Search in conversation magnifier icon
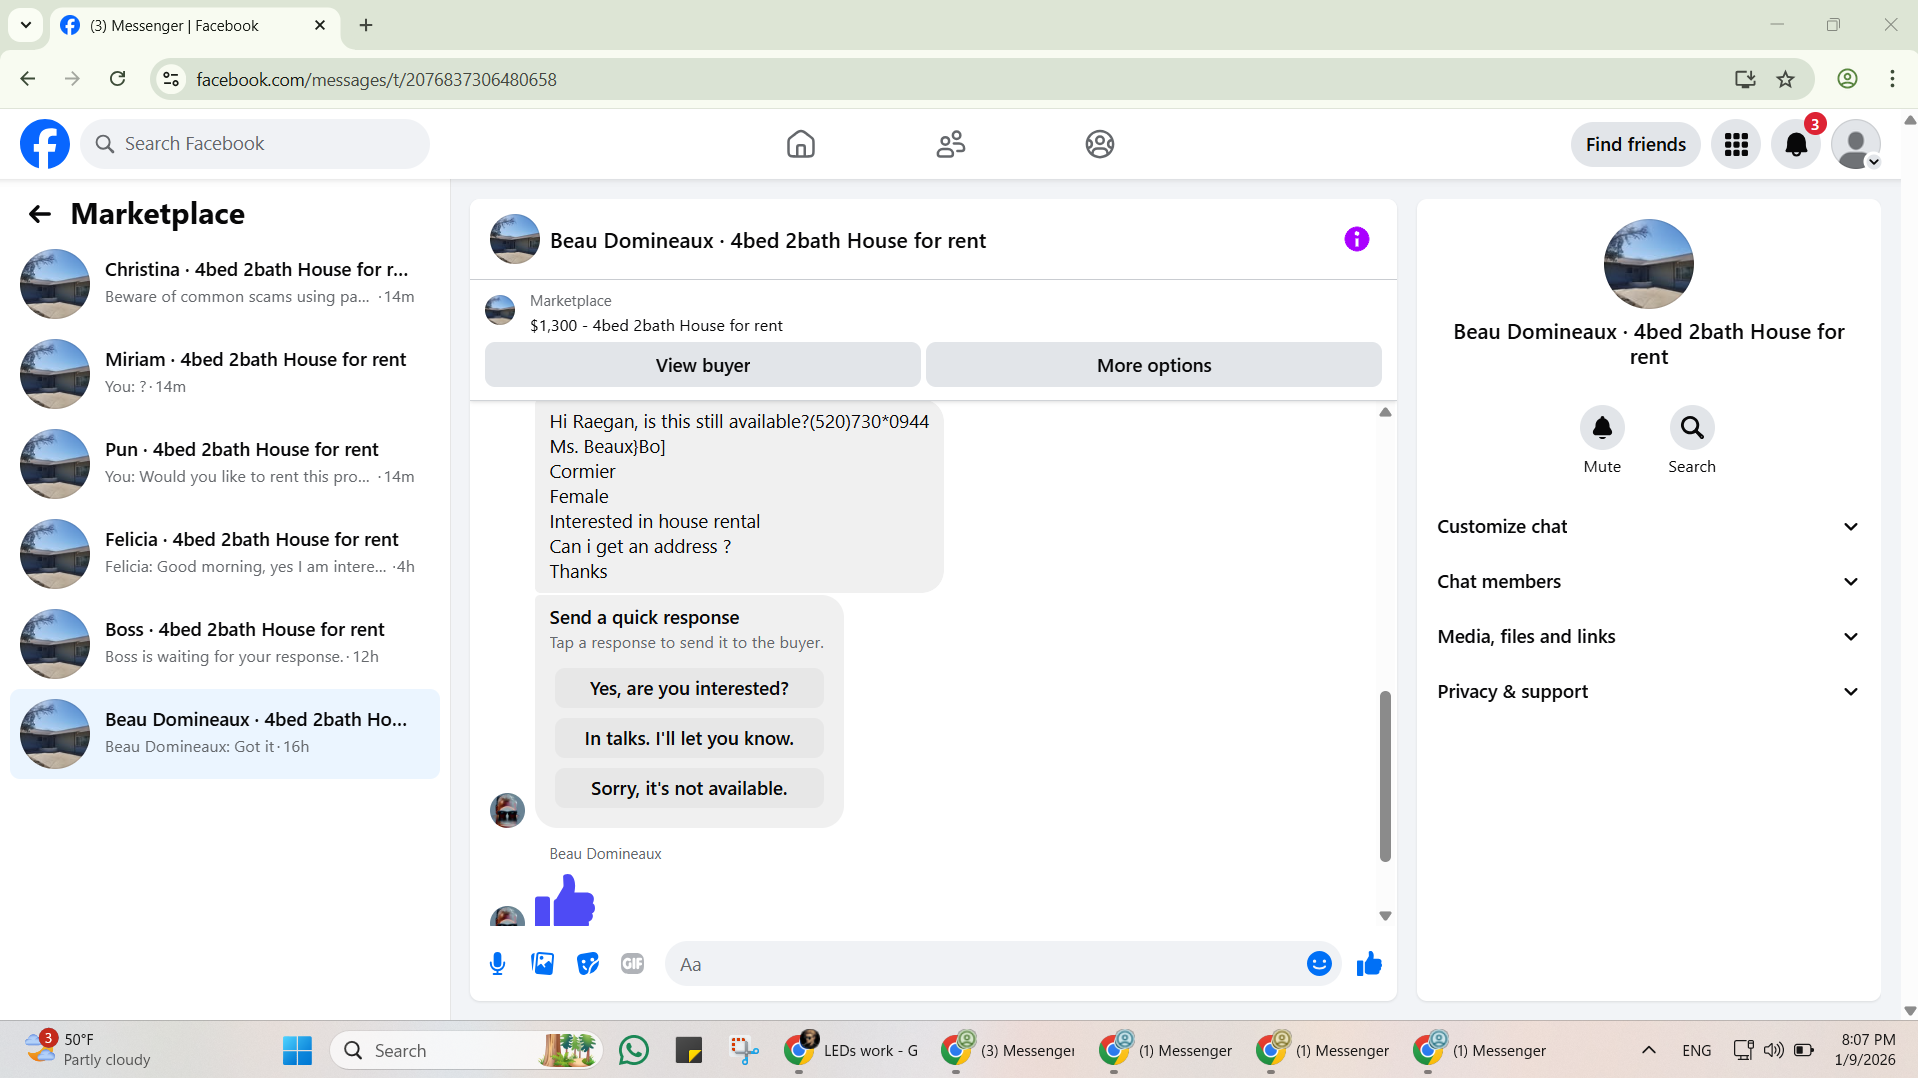Screen dimensions: 1918x1078 (1692, 428)
